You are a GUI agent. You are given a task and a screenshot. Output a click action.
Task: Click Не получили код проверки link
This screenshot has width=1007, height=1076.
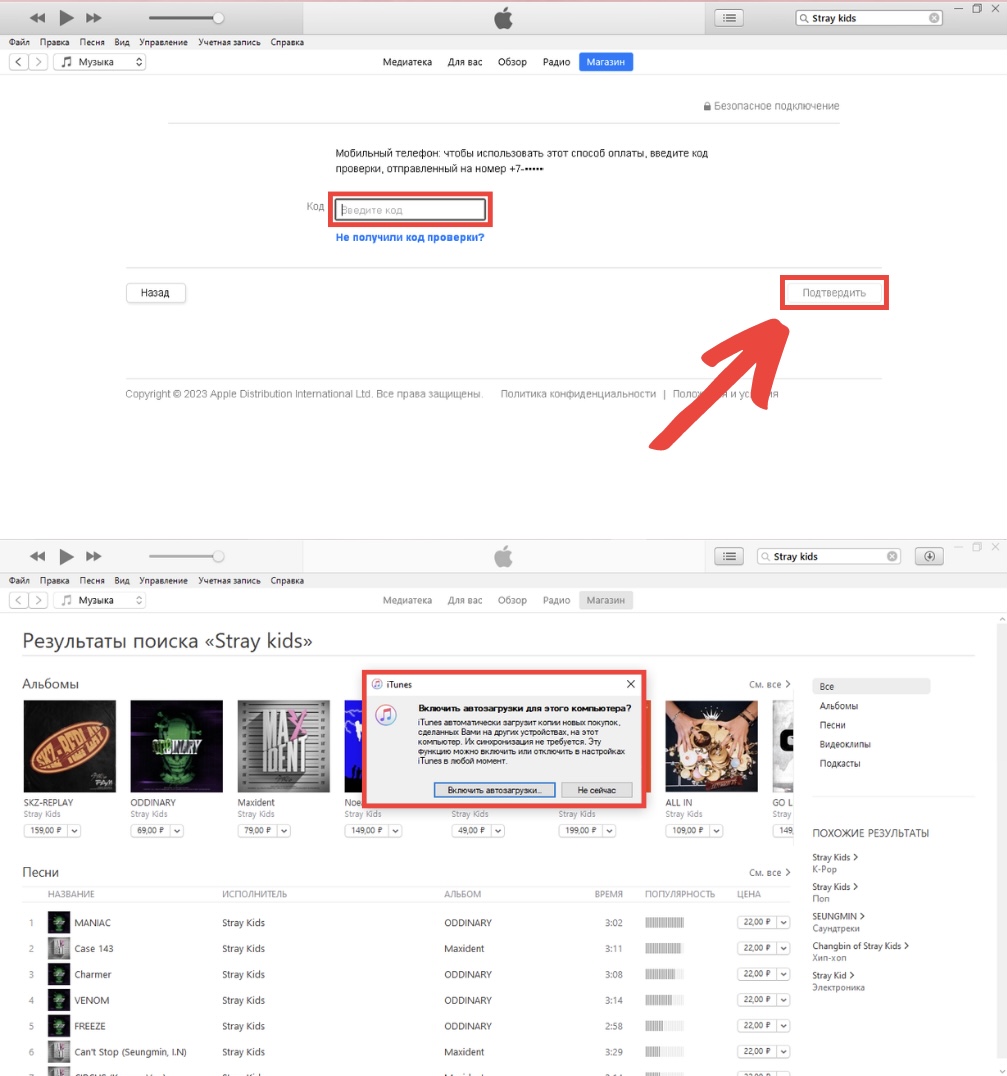coord(410,237)
